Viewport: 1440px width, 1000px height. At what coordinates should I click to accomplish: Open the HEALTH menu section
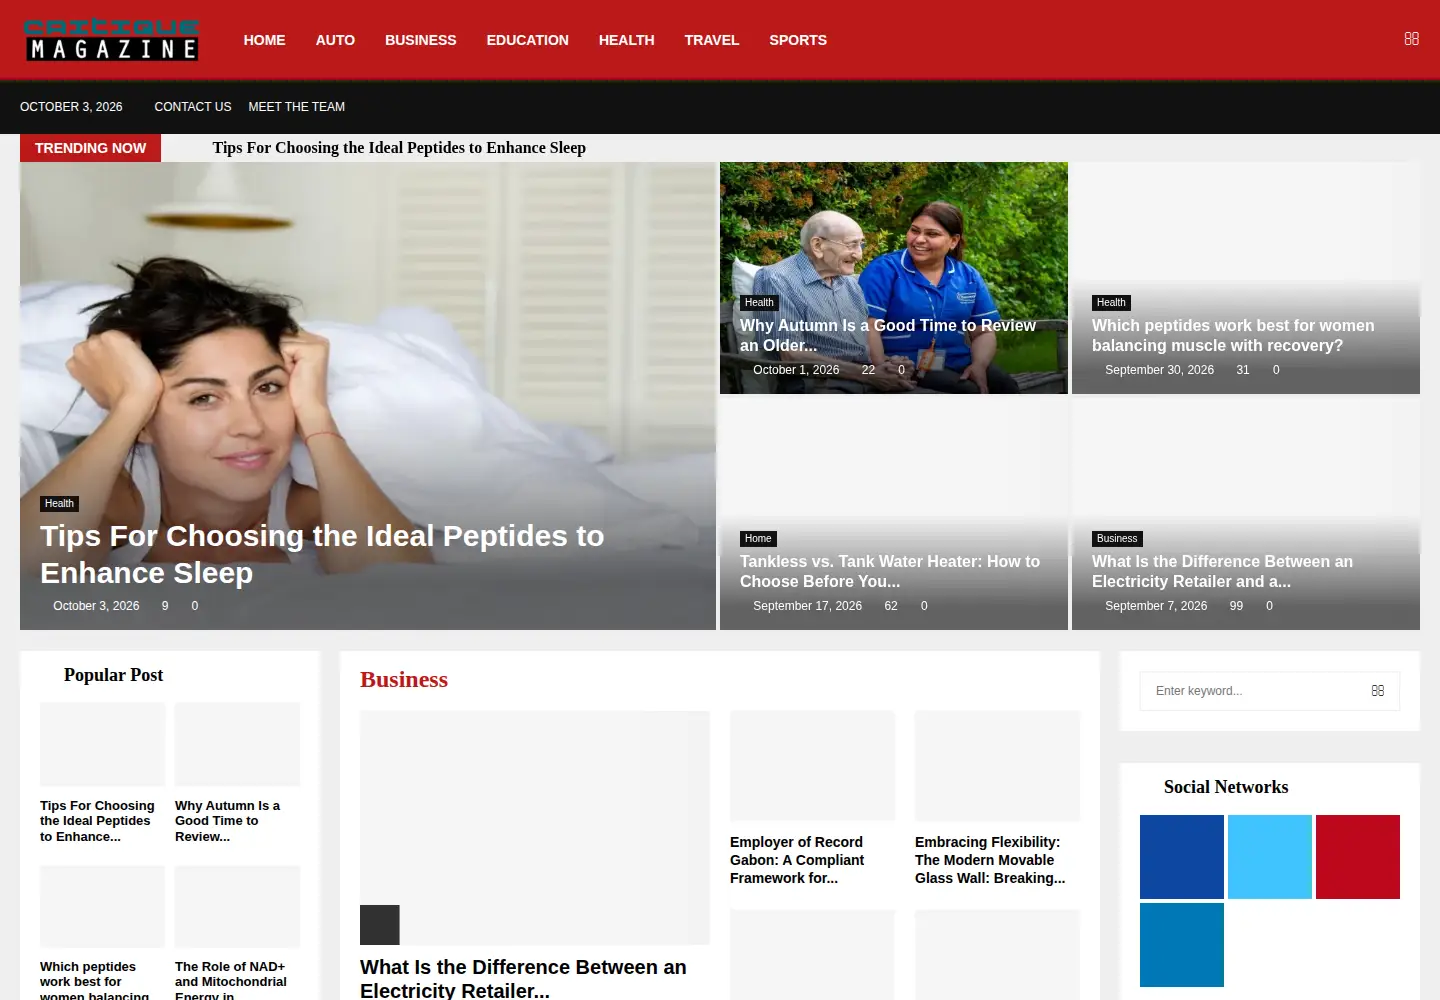coord(626,40)
